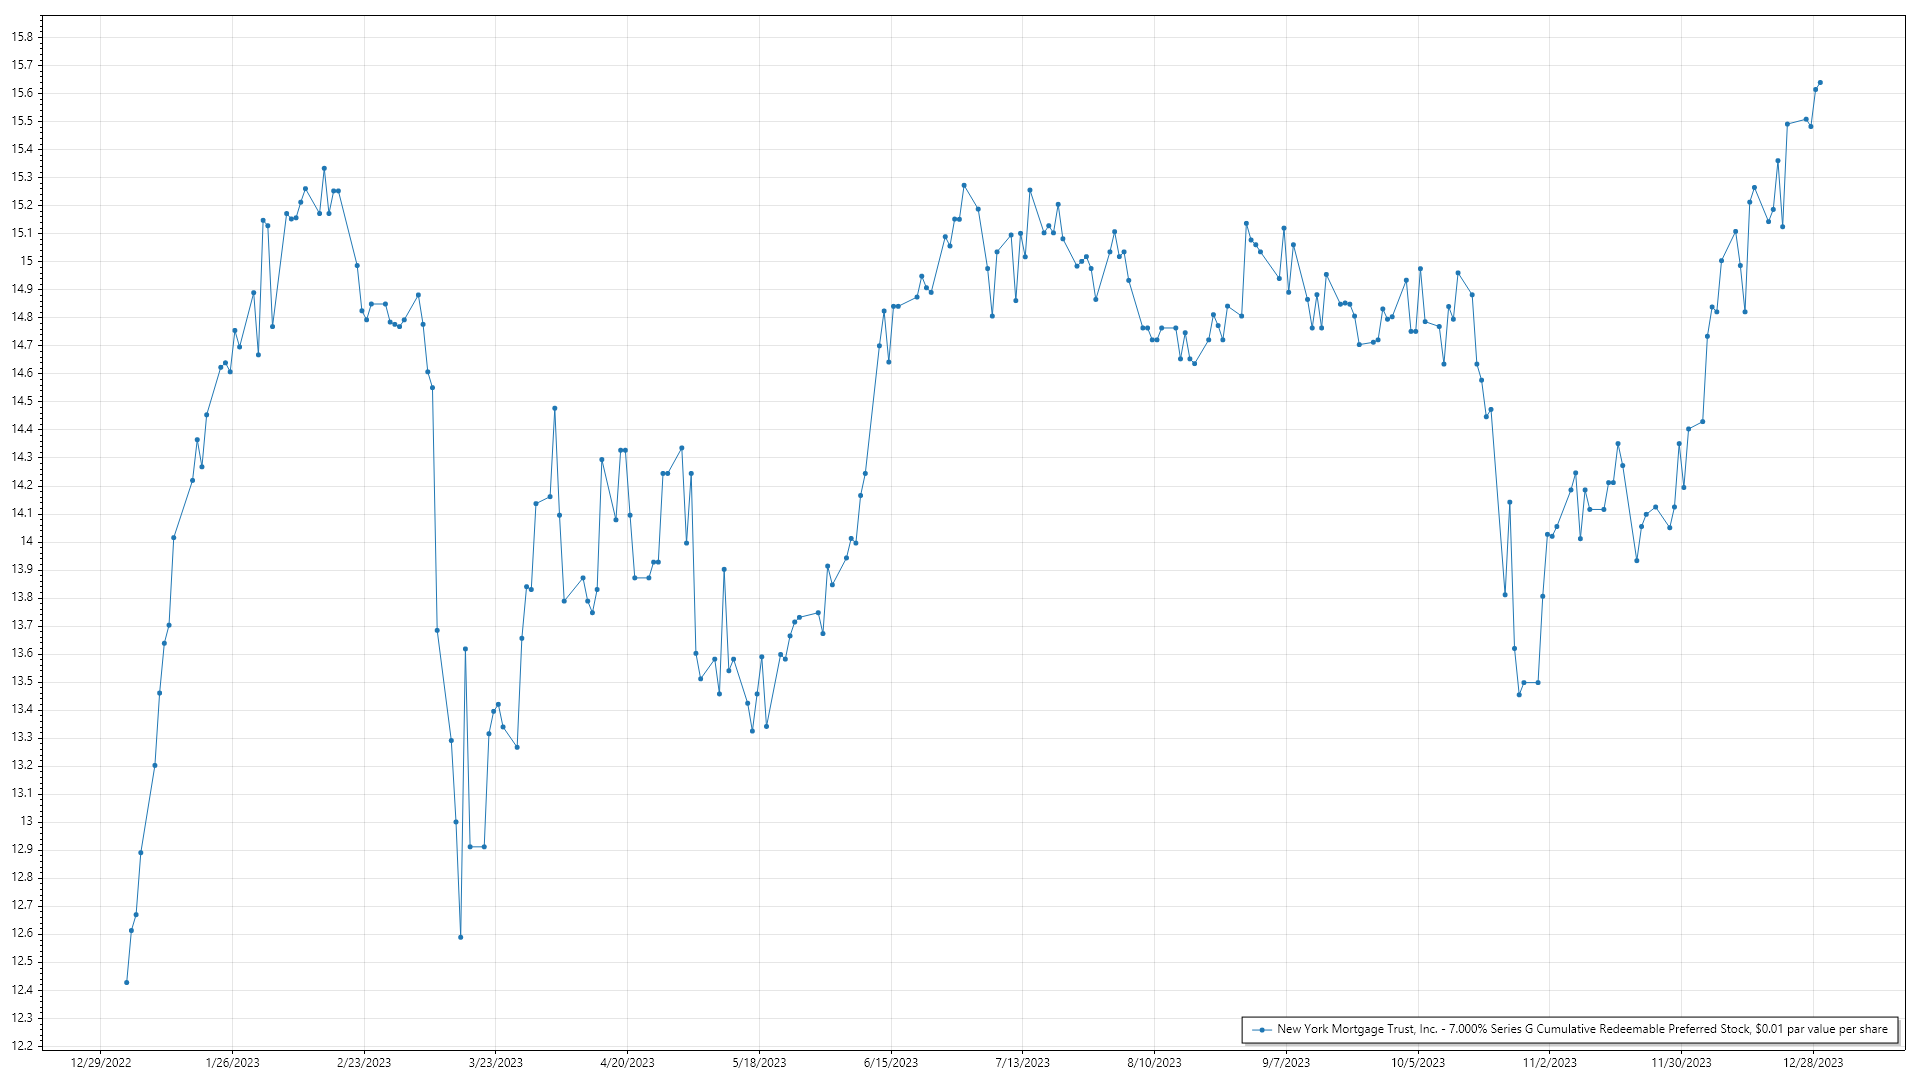Click the 1/26/2023 x-axis date label

[232, 1063]
